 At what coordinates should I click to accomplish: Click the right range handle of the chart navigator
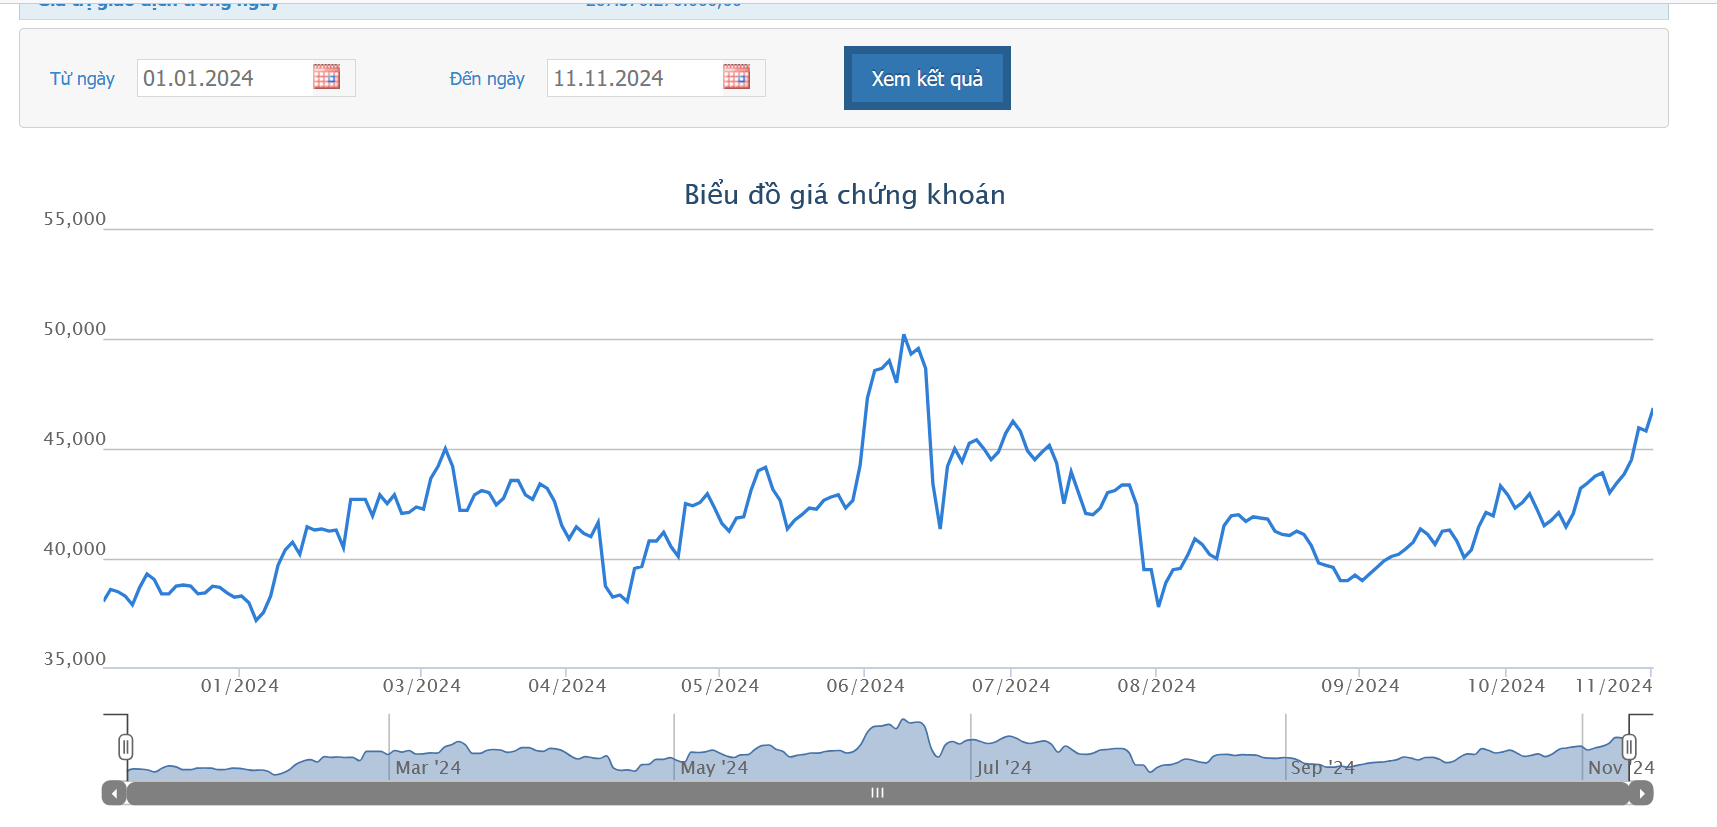click(1629, 747)
